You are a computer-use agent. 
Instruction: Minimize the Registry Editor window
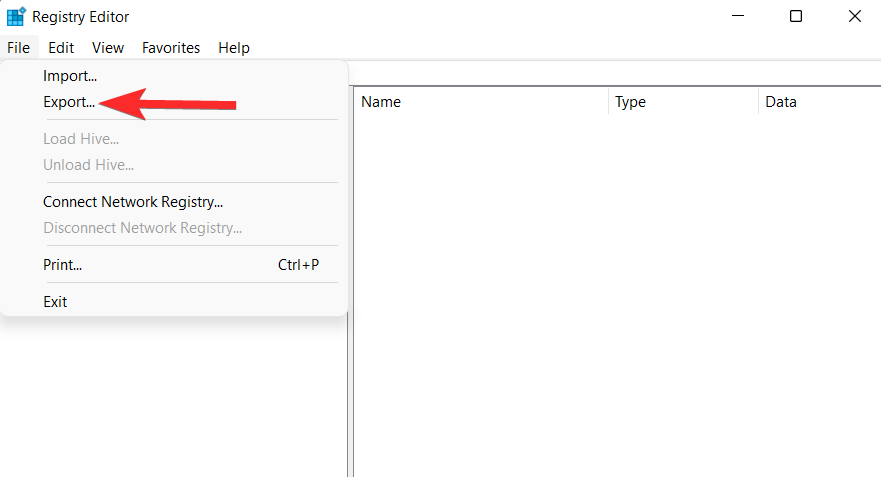[x=738, y=16]
